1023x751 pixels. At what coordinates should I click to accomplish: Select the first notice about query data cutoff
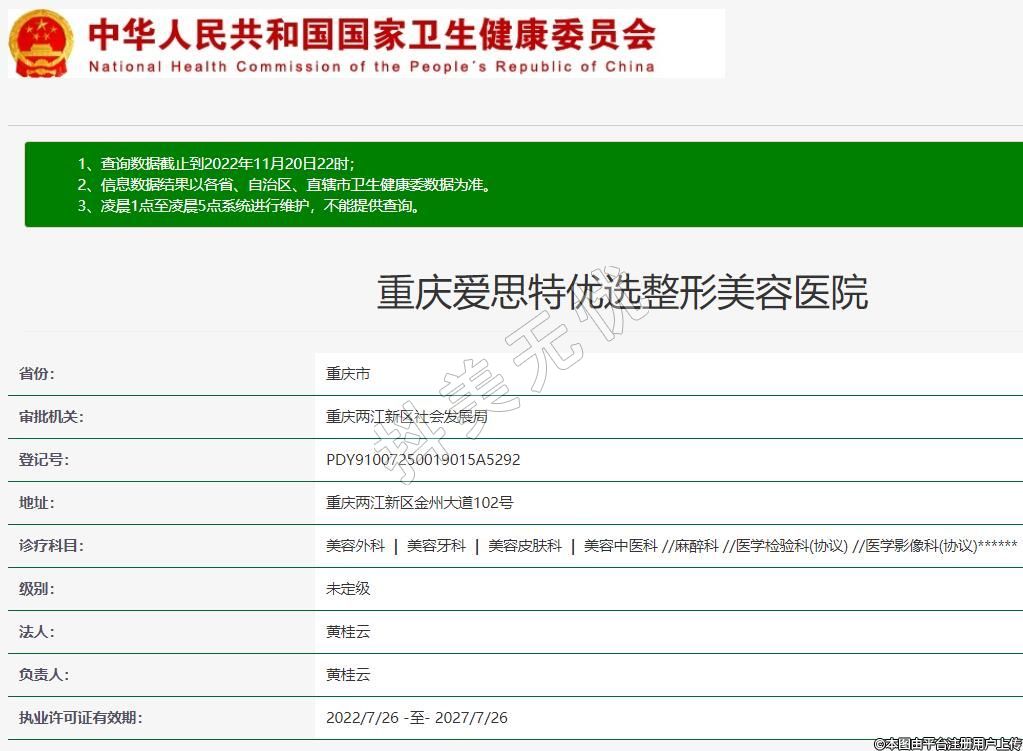point(216,163)
